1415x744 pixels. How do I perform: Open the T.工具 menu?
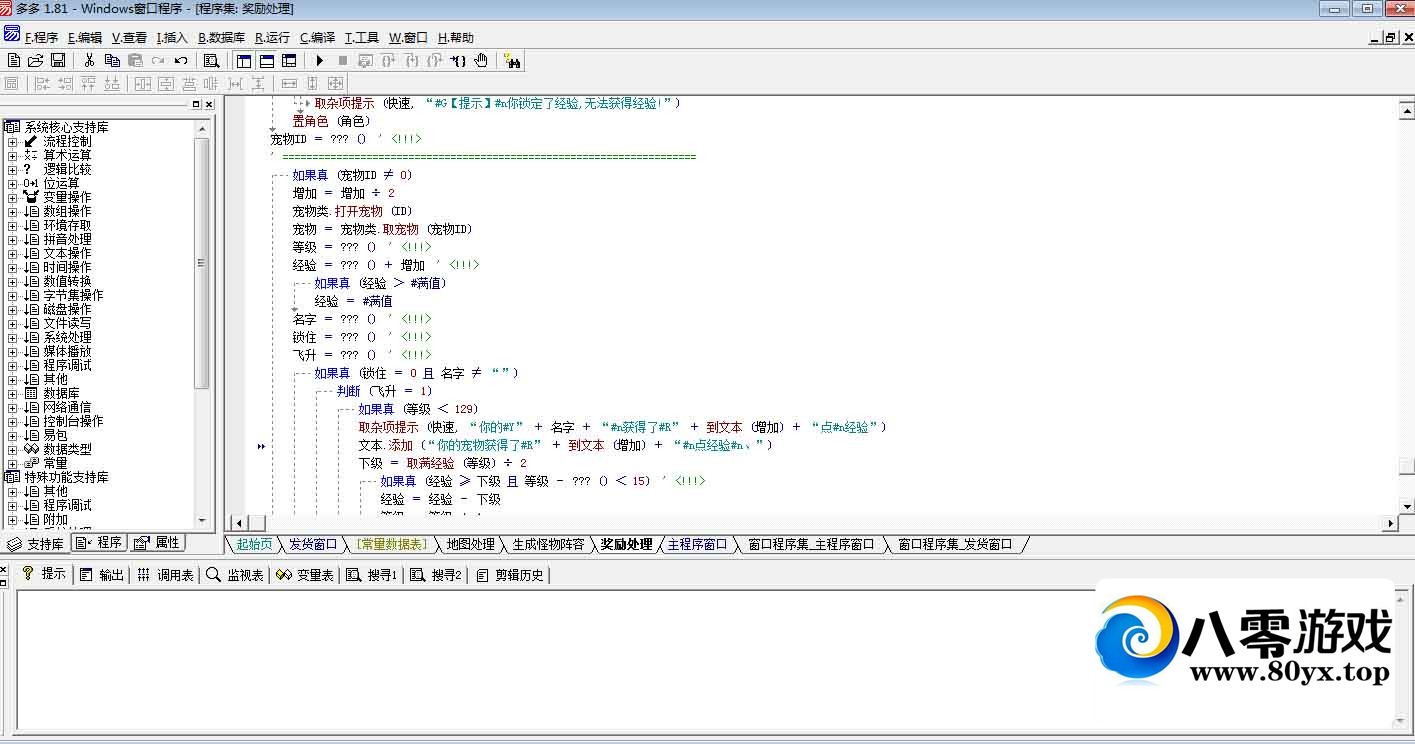point(362,37)
